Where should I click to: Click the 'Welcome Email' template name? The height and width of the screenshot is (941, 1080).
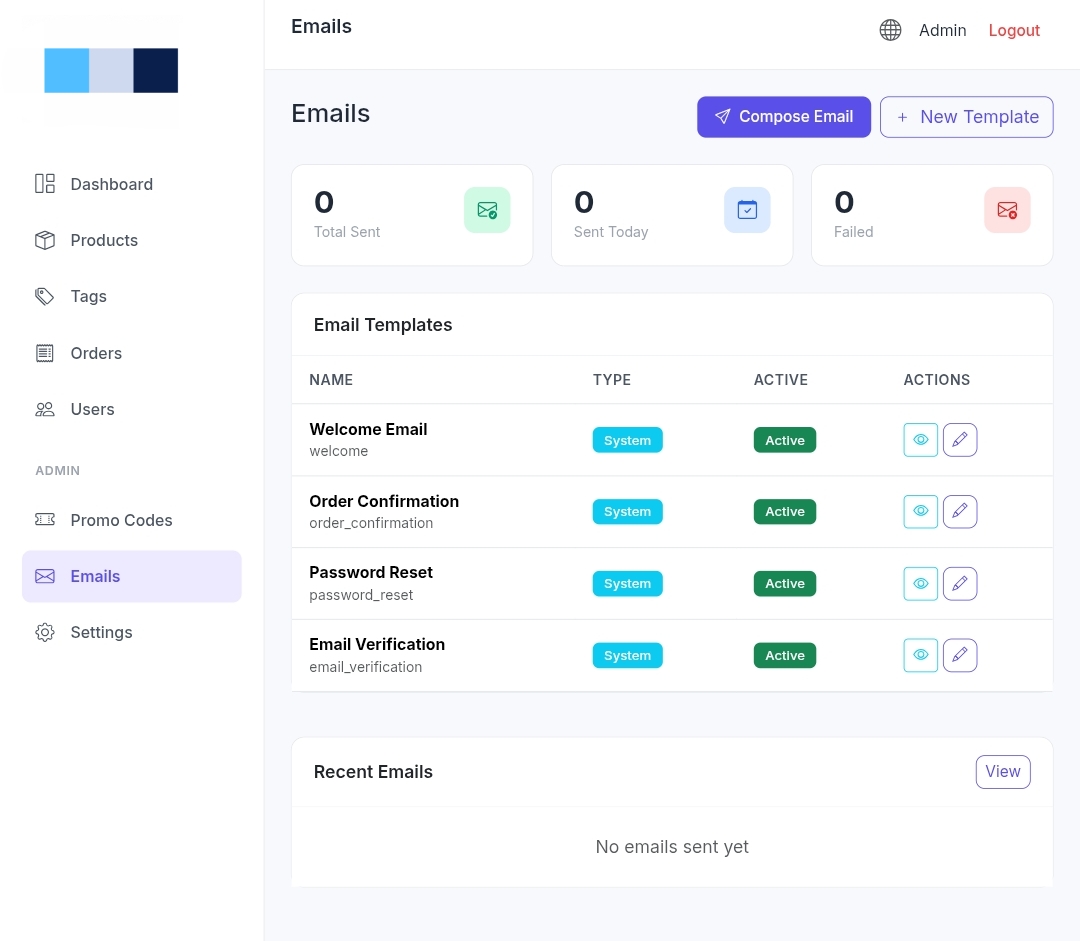pyautogui.click(x=368, y=429)
